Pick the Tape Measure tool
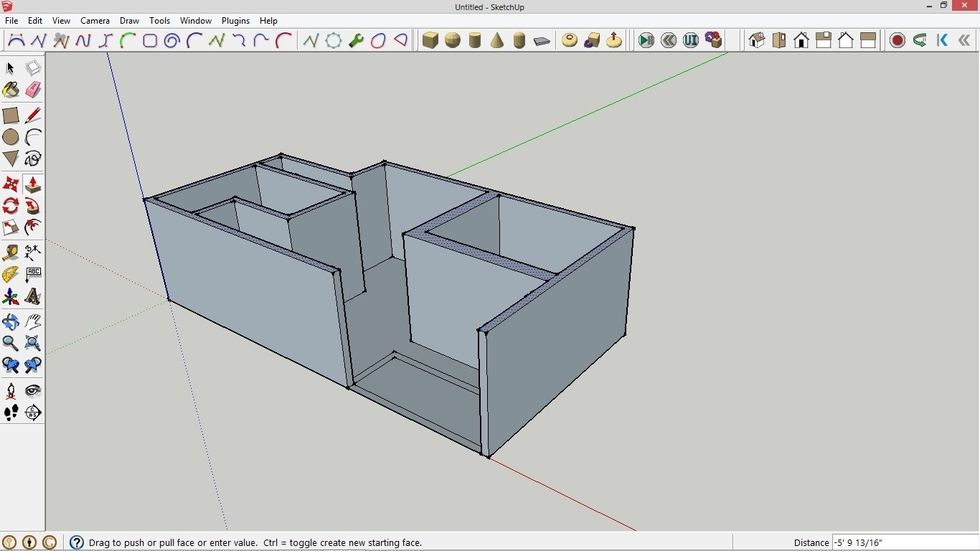The image size is (980, 551). tap(11, 252)
